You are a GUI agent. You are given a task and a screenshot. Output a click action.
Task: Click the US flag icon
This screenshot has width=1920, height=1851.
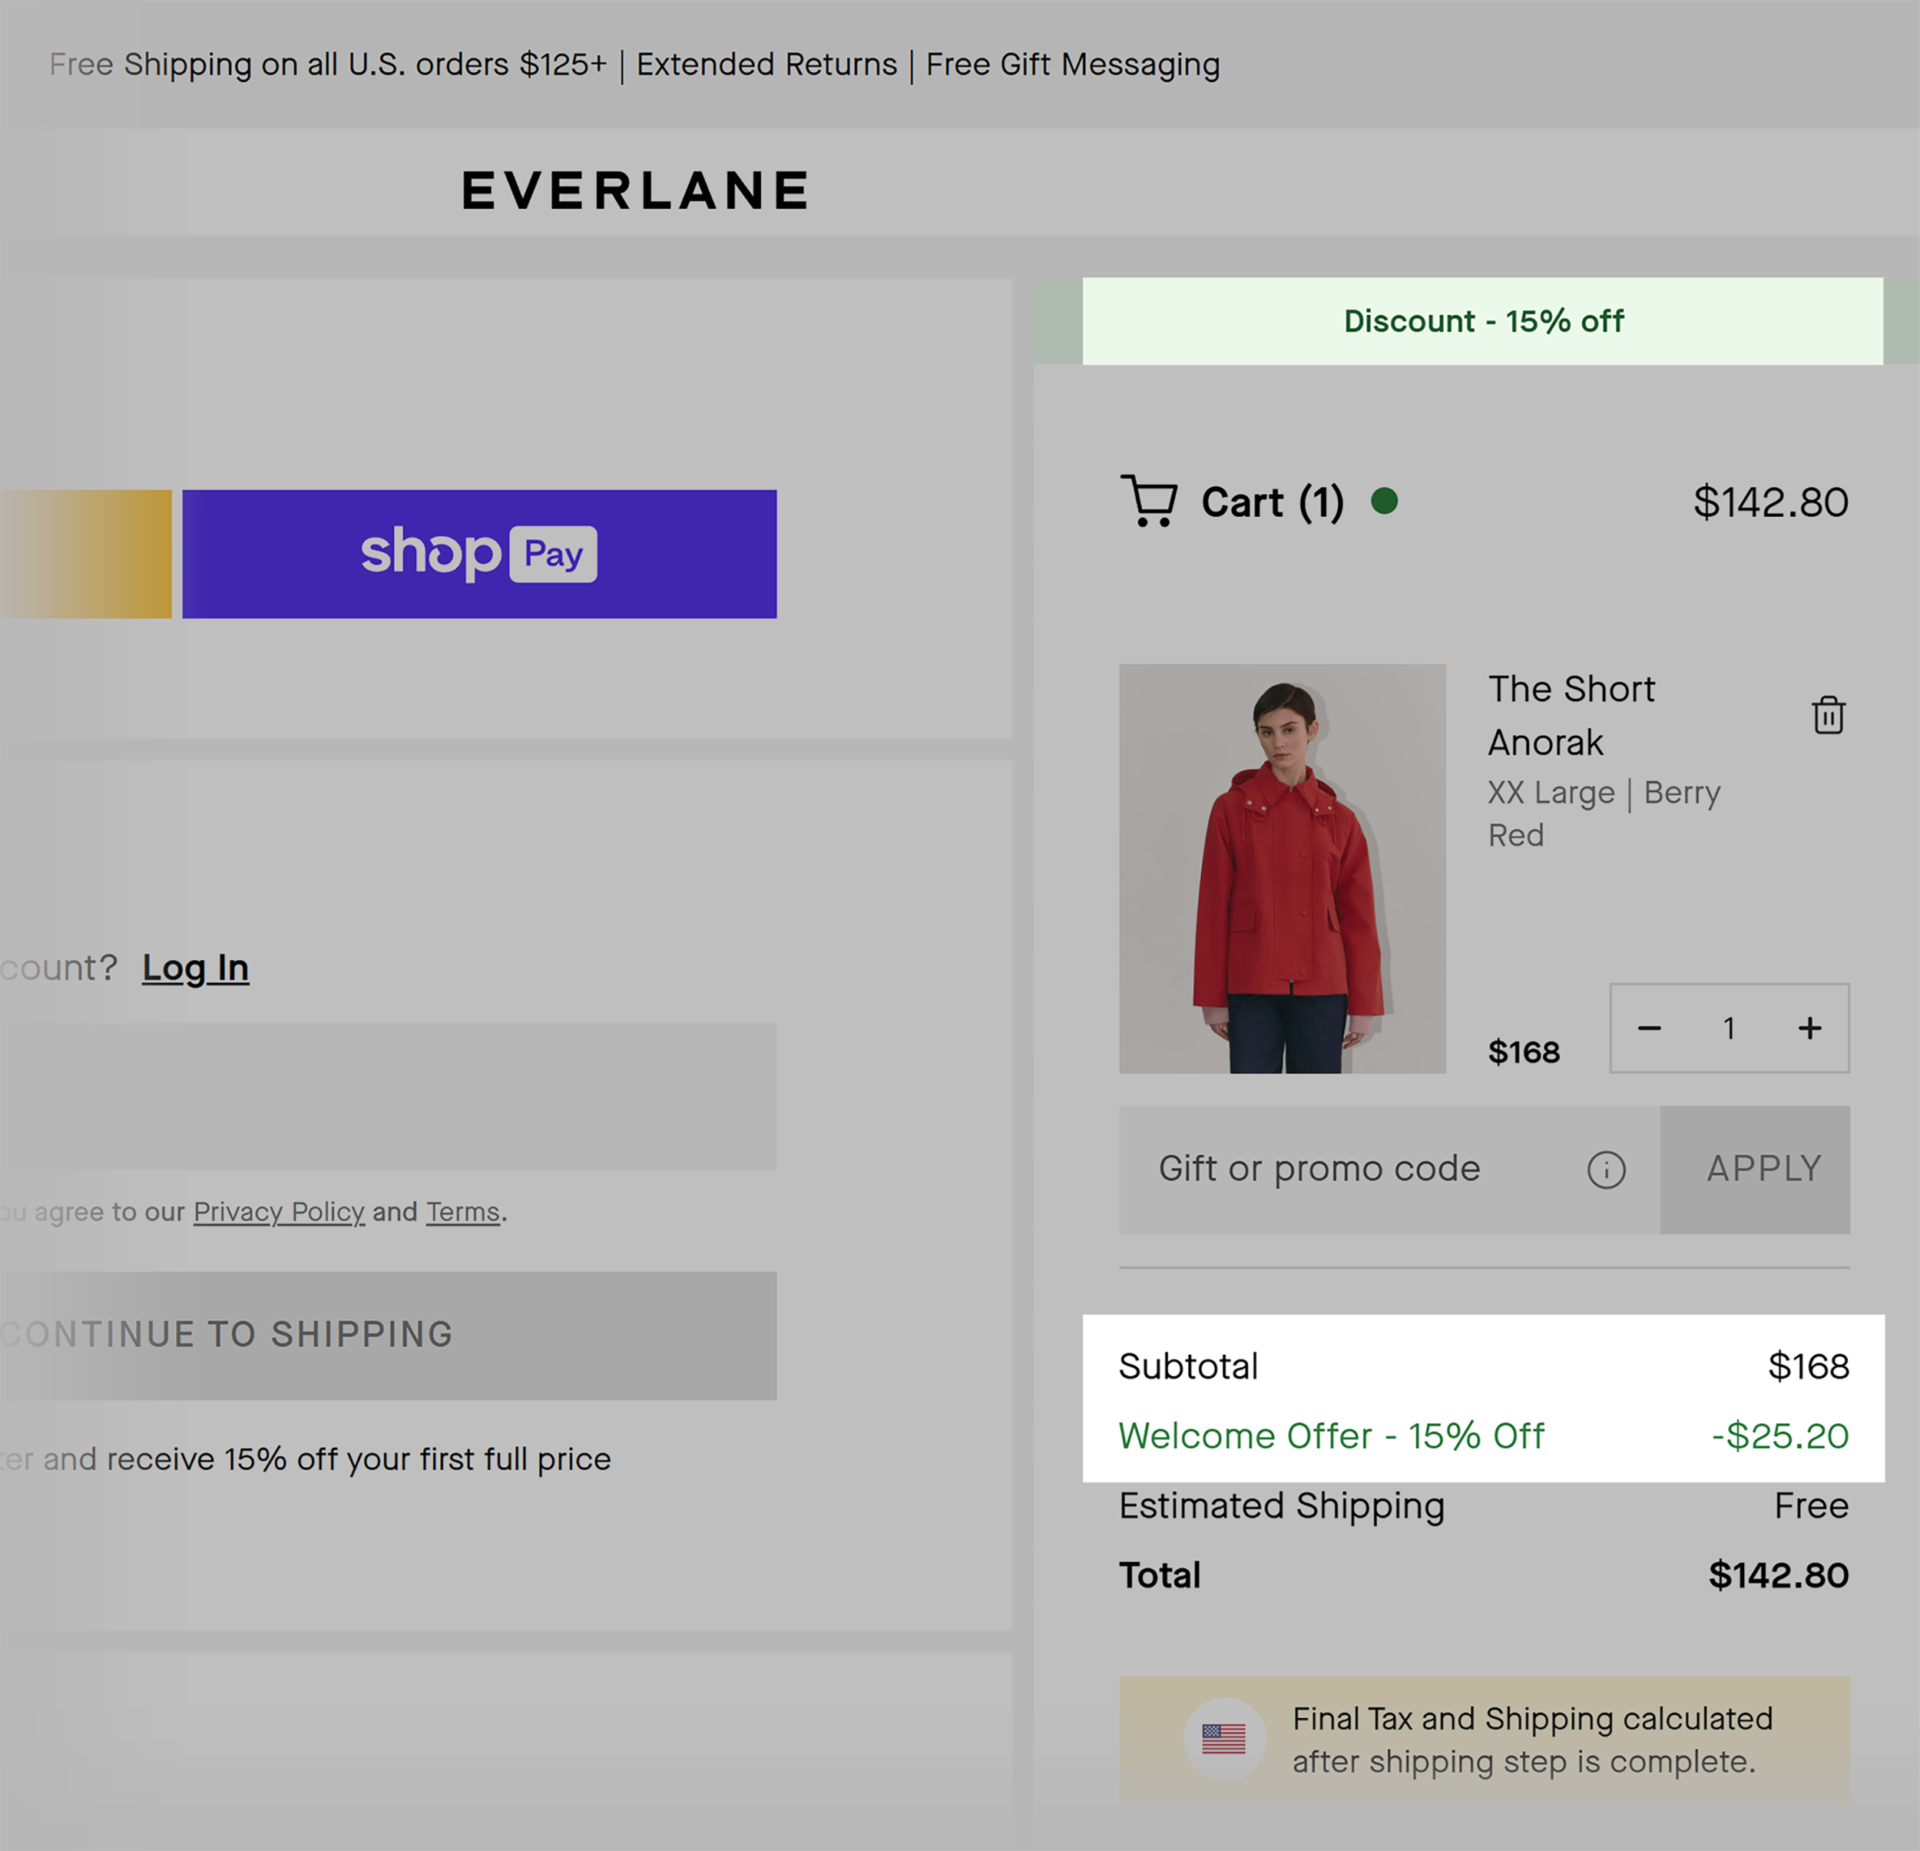coord(1223,1739)
